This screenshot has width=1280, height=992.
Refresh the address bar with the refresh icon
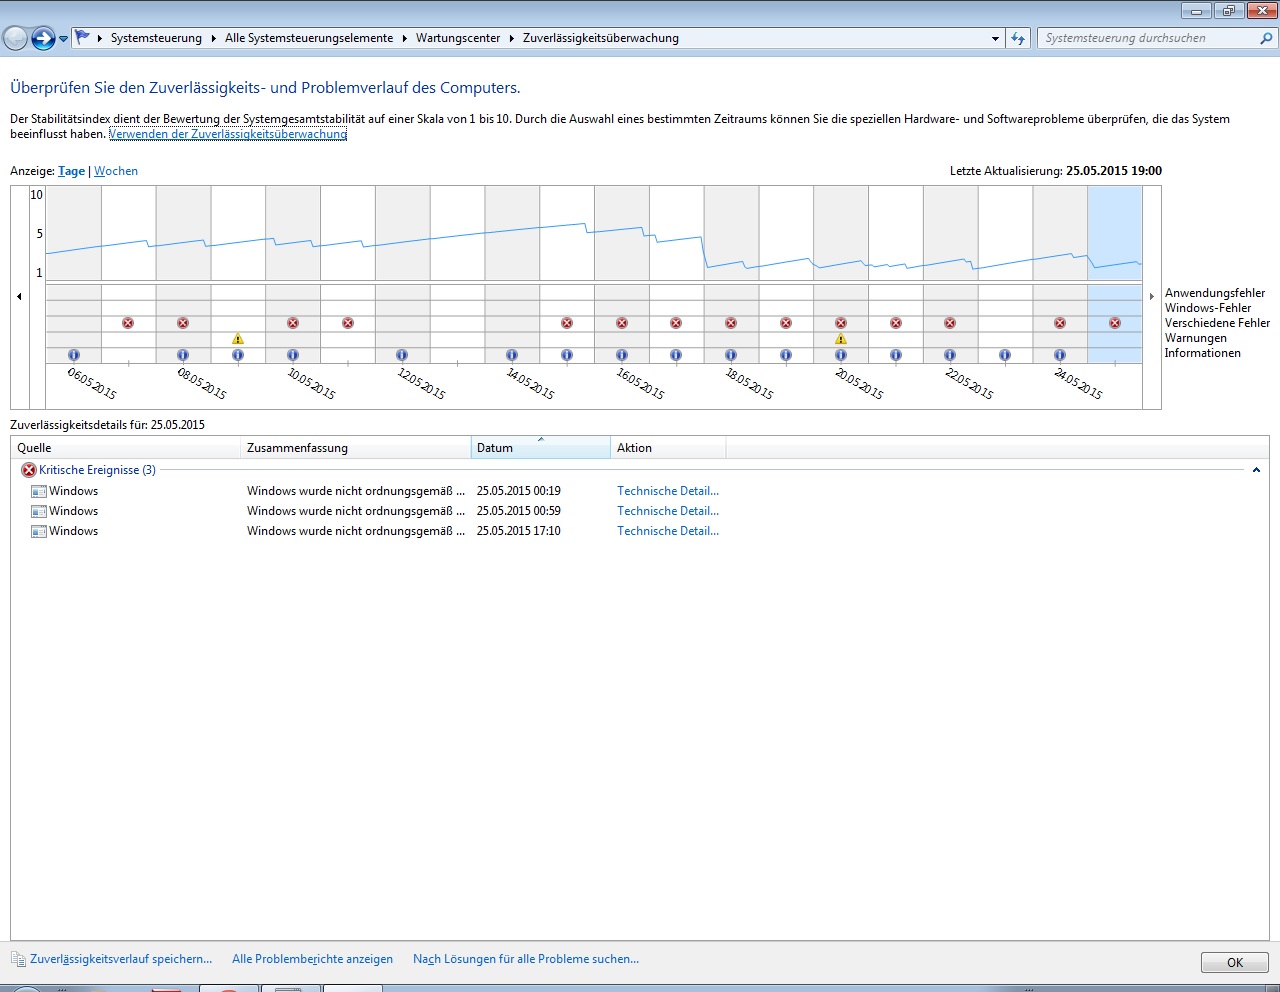[1018, 38]
